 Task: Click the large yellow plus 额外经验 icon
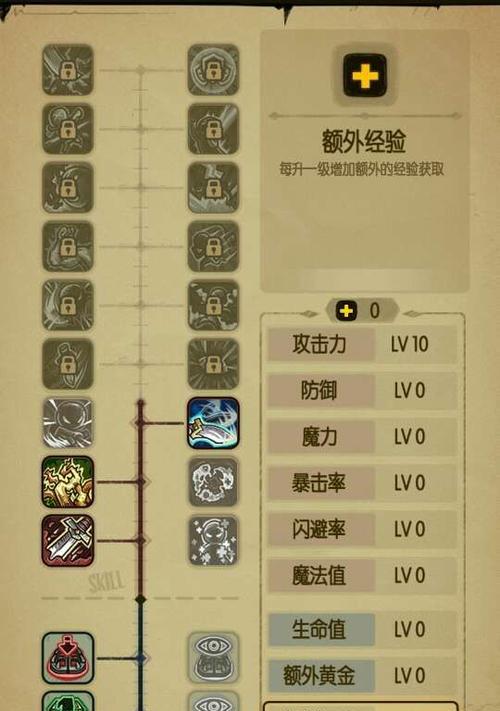(x=365, y=75)
